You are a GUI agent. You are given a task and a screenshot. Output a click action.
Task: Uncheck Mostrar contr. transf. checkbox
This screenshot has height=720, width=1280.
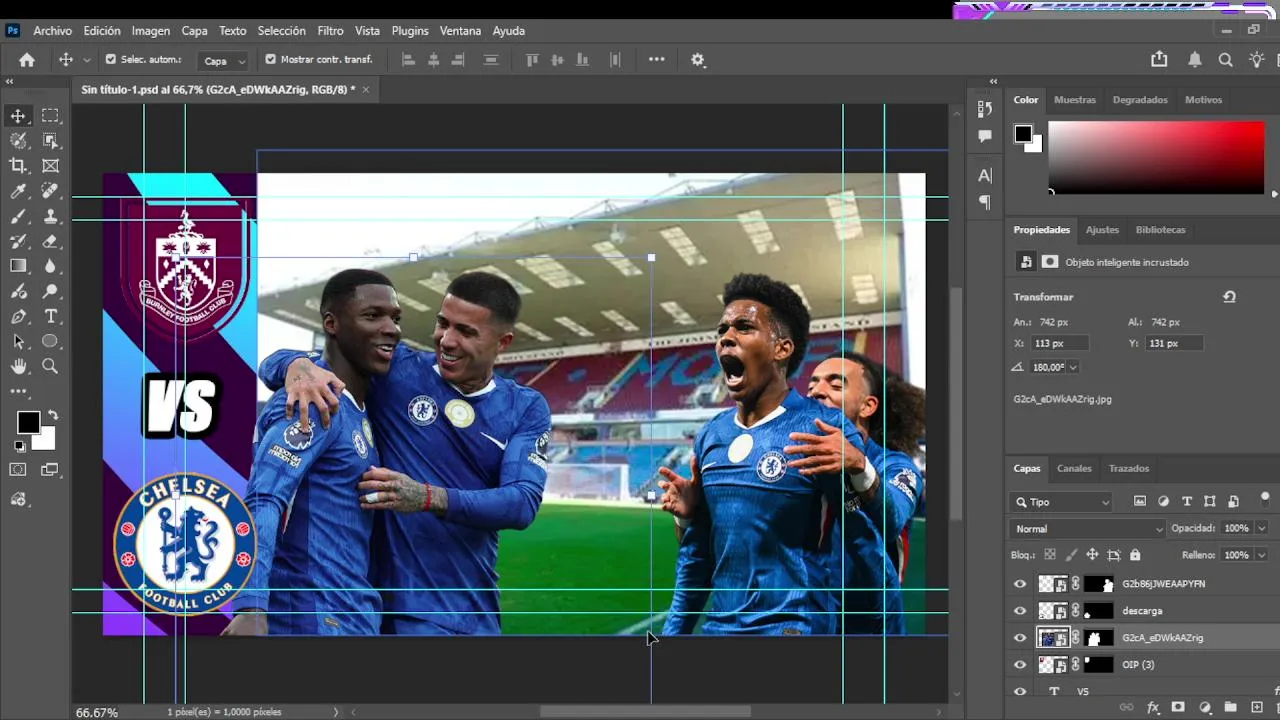point(270,59)
